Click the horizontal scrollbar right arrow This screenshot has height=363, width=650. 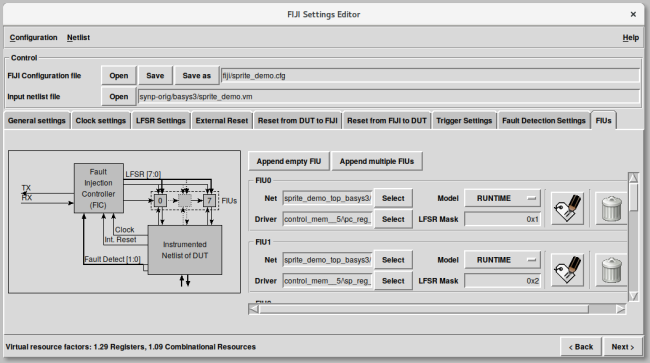click(621, 309)
